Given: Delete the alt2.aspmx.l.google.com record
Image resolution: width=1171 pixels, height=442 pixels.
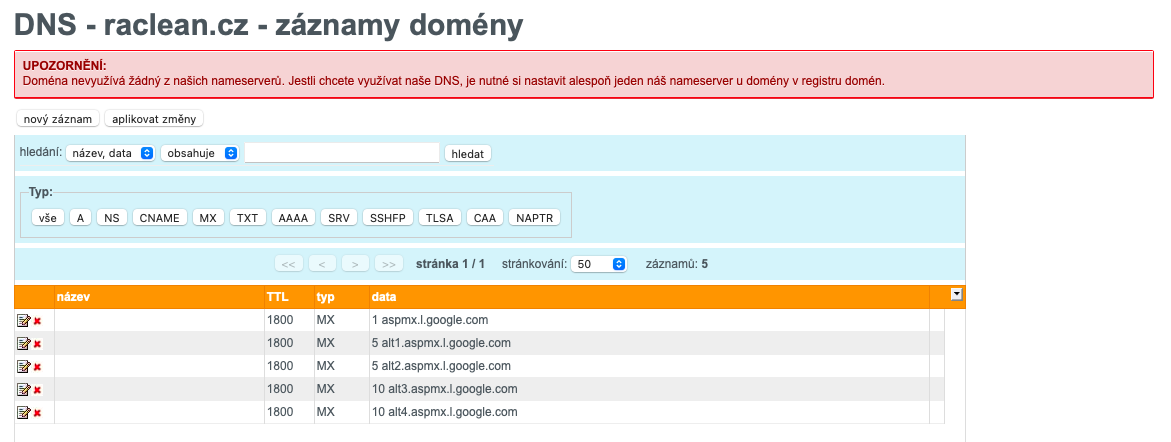Looking at the screenshot, I should 37,367.
